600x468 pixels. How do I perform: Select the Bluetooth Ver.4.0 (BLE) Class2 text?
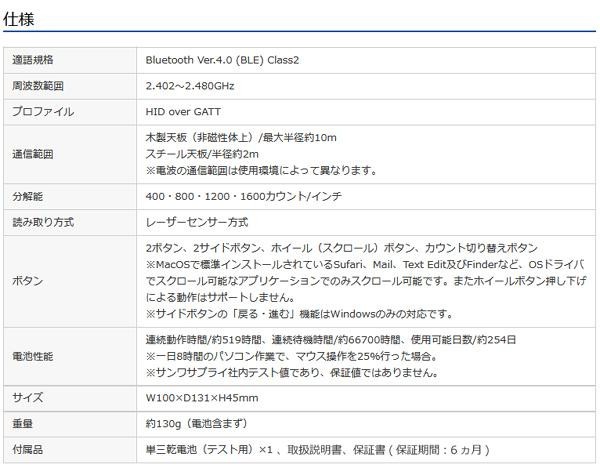coord(222,60)
